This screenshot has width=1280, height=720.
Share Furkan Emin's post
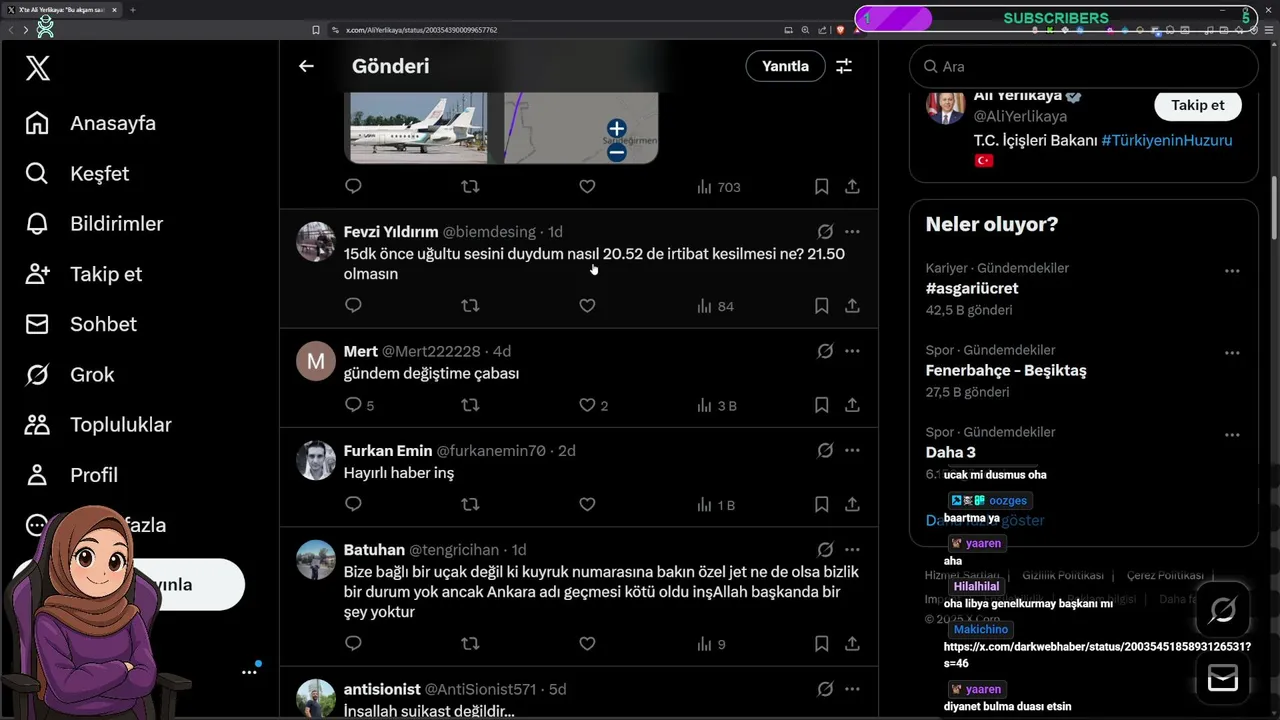[852, 504]
